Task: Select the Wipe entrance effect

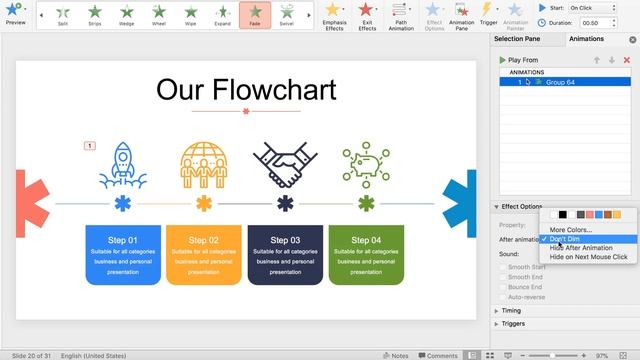Action: (x=191, y=15)
